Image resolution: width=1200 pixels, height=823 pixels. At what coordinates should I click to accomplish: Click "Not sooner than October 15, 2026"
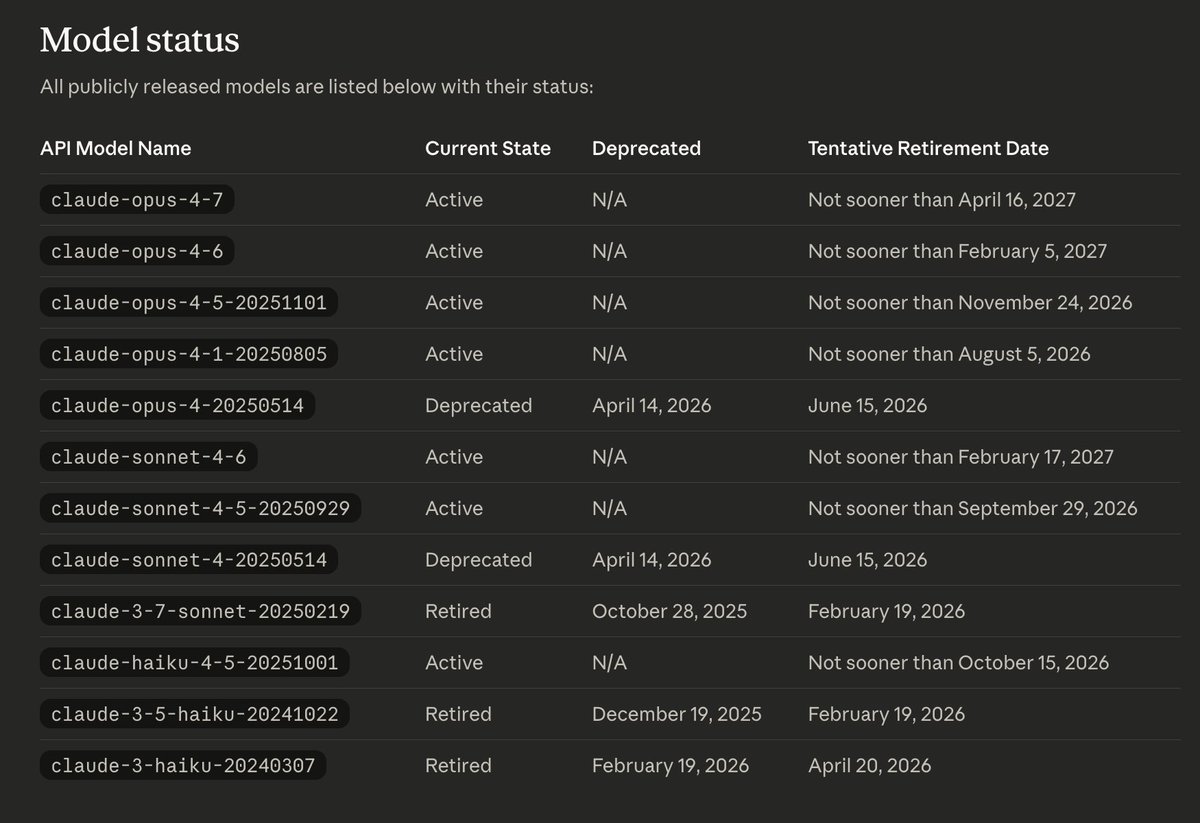click(958, 663)
